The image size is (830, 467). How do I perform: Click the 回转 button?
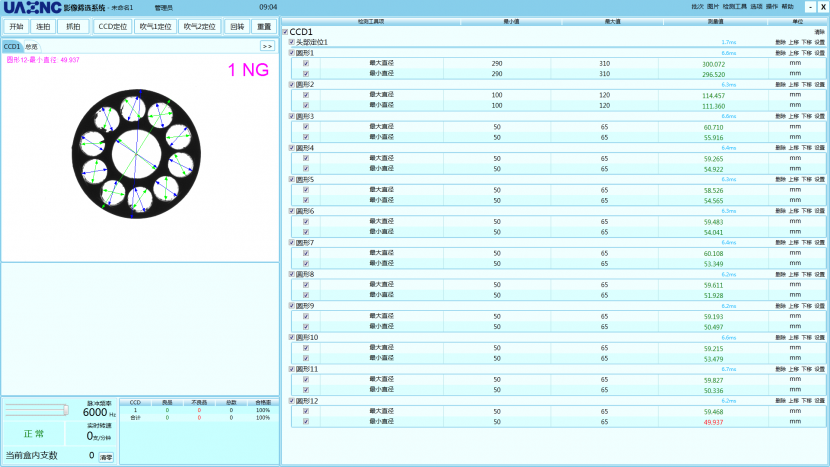coord(237,26)
